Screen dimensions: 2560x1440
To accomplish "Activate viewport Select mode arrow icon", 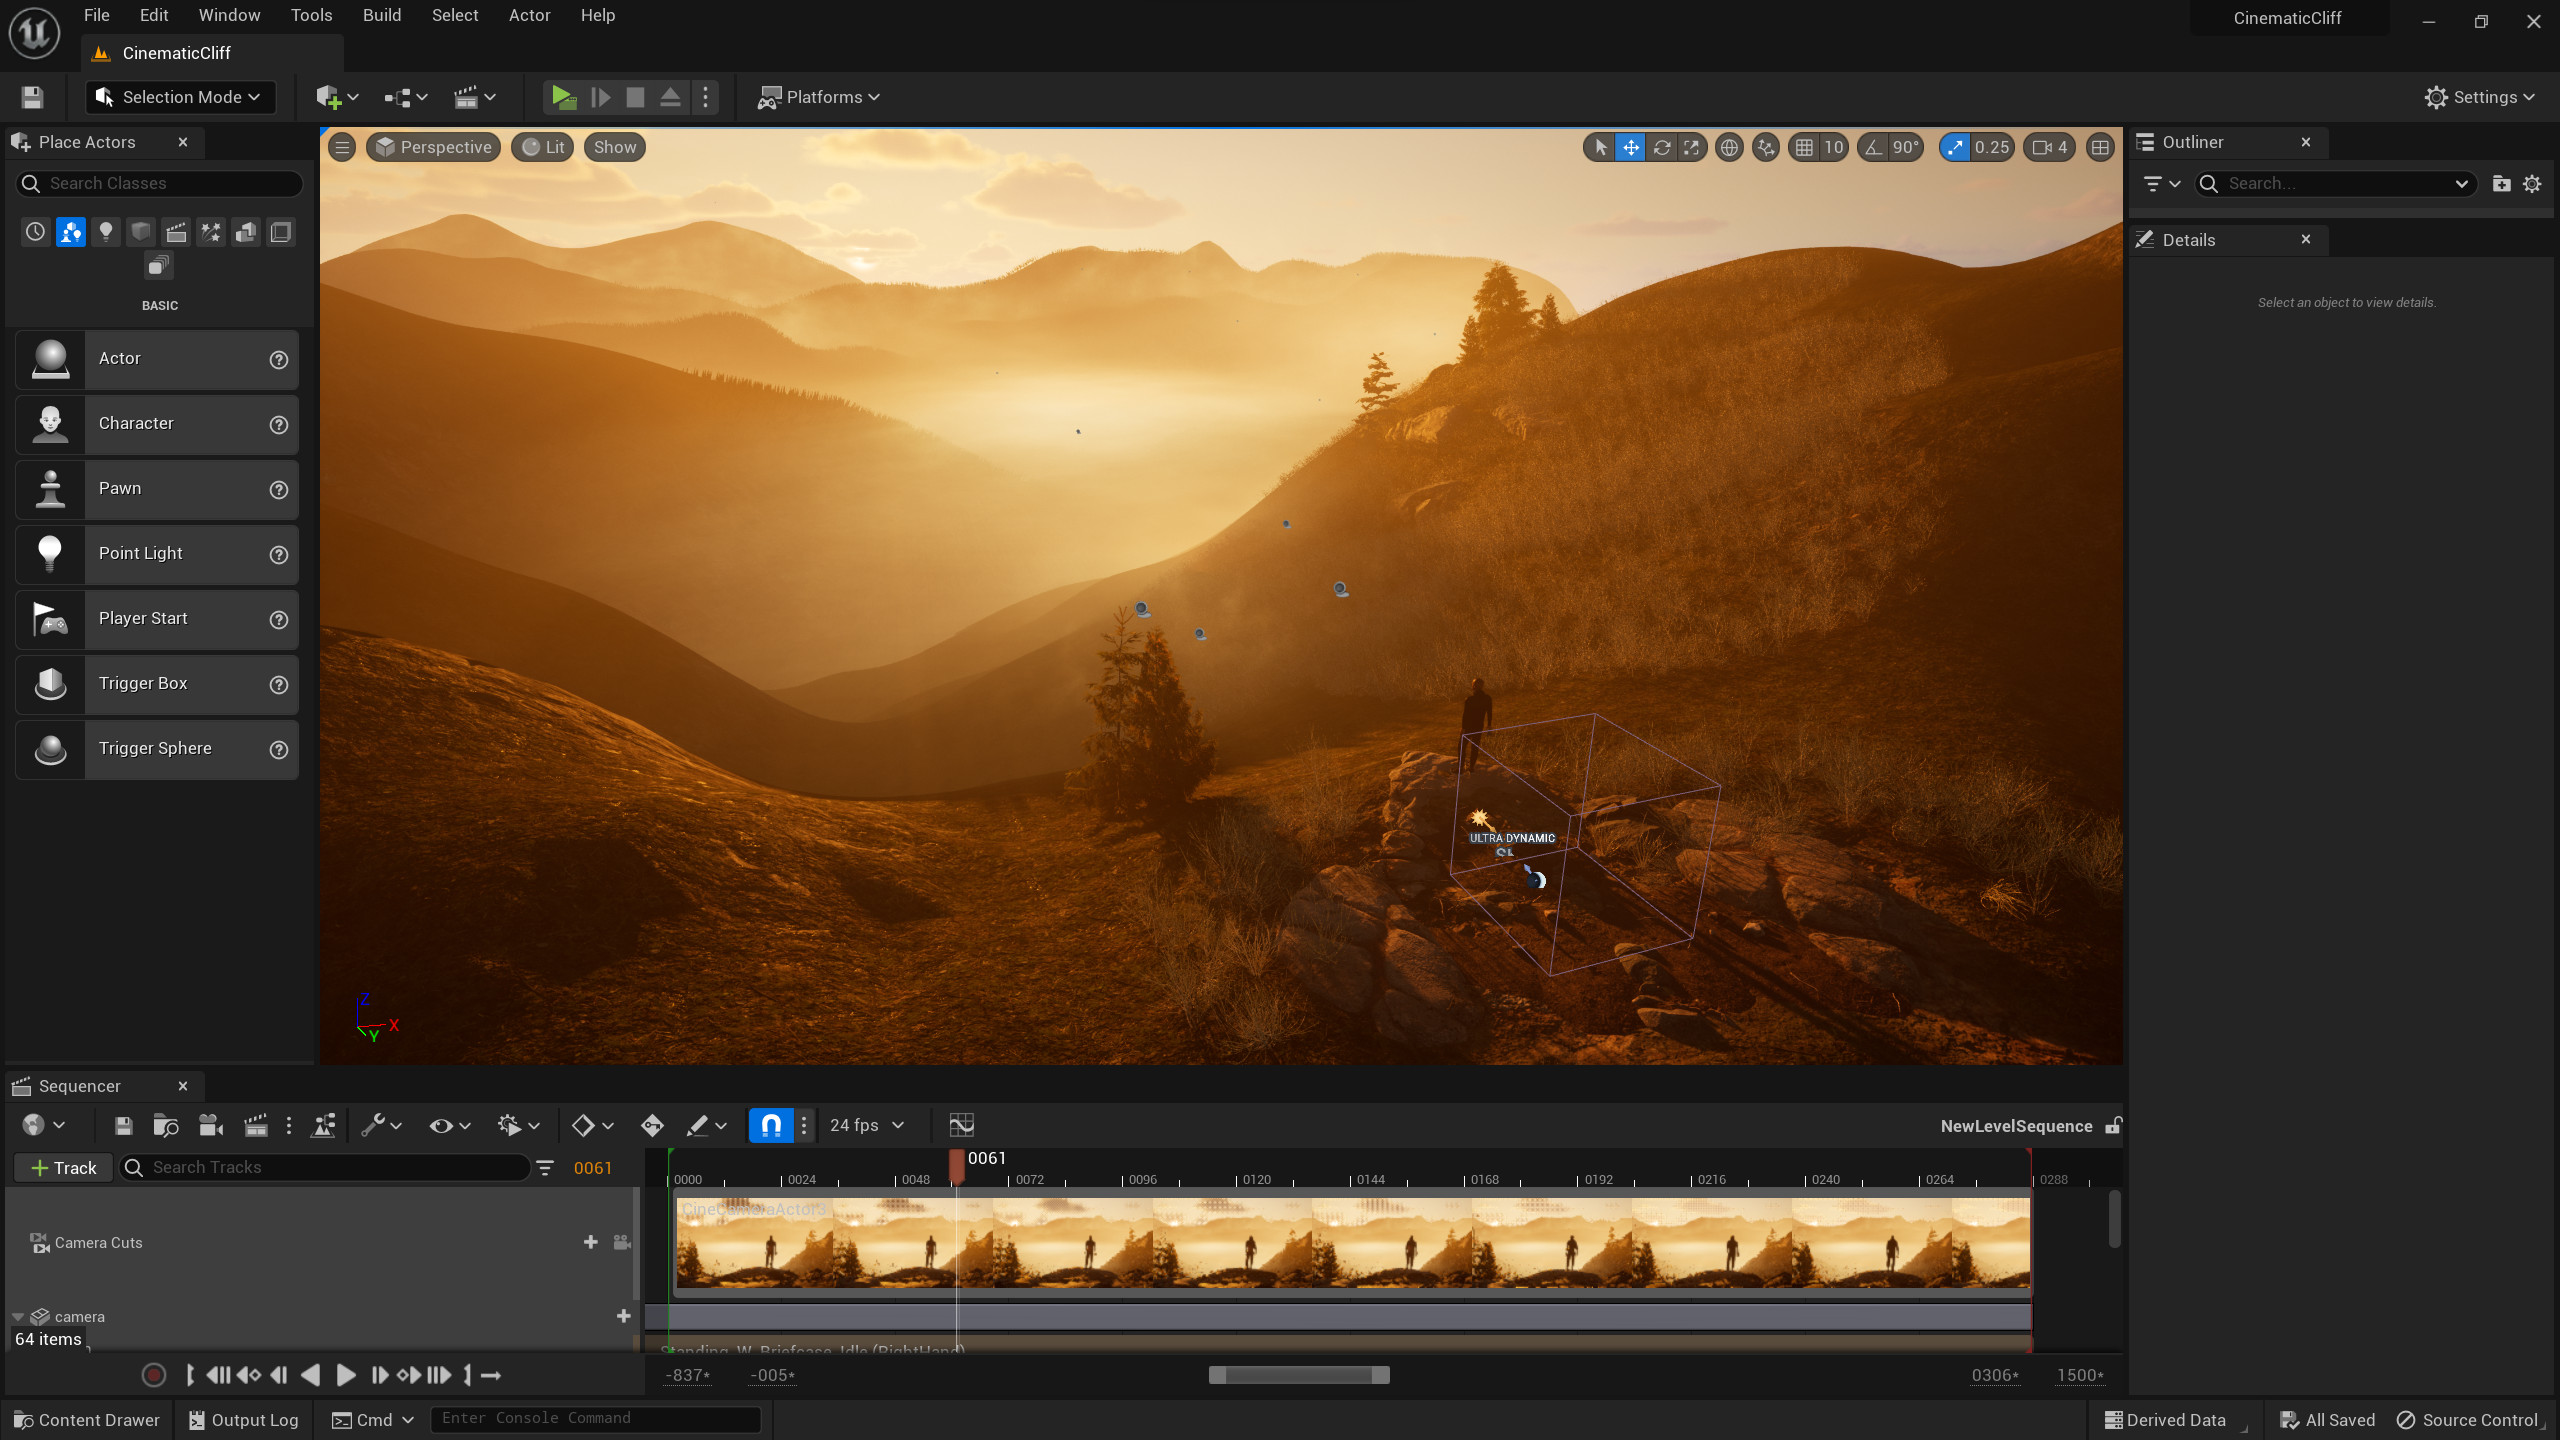I will (x=1600, y=147).
